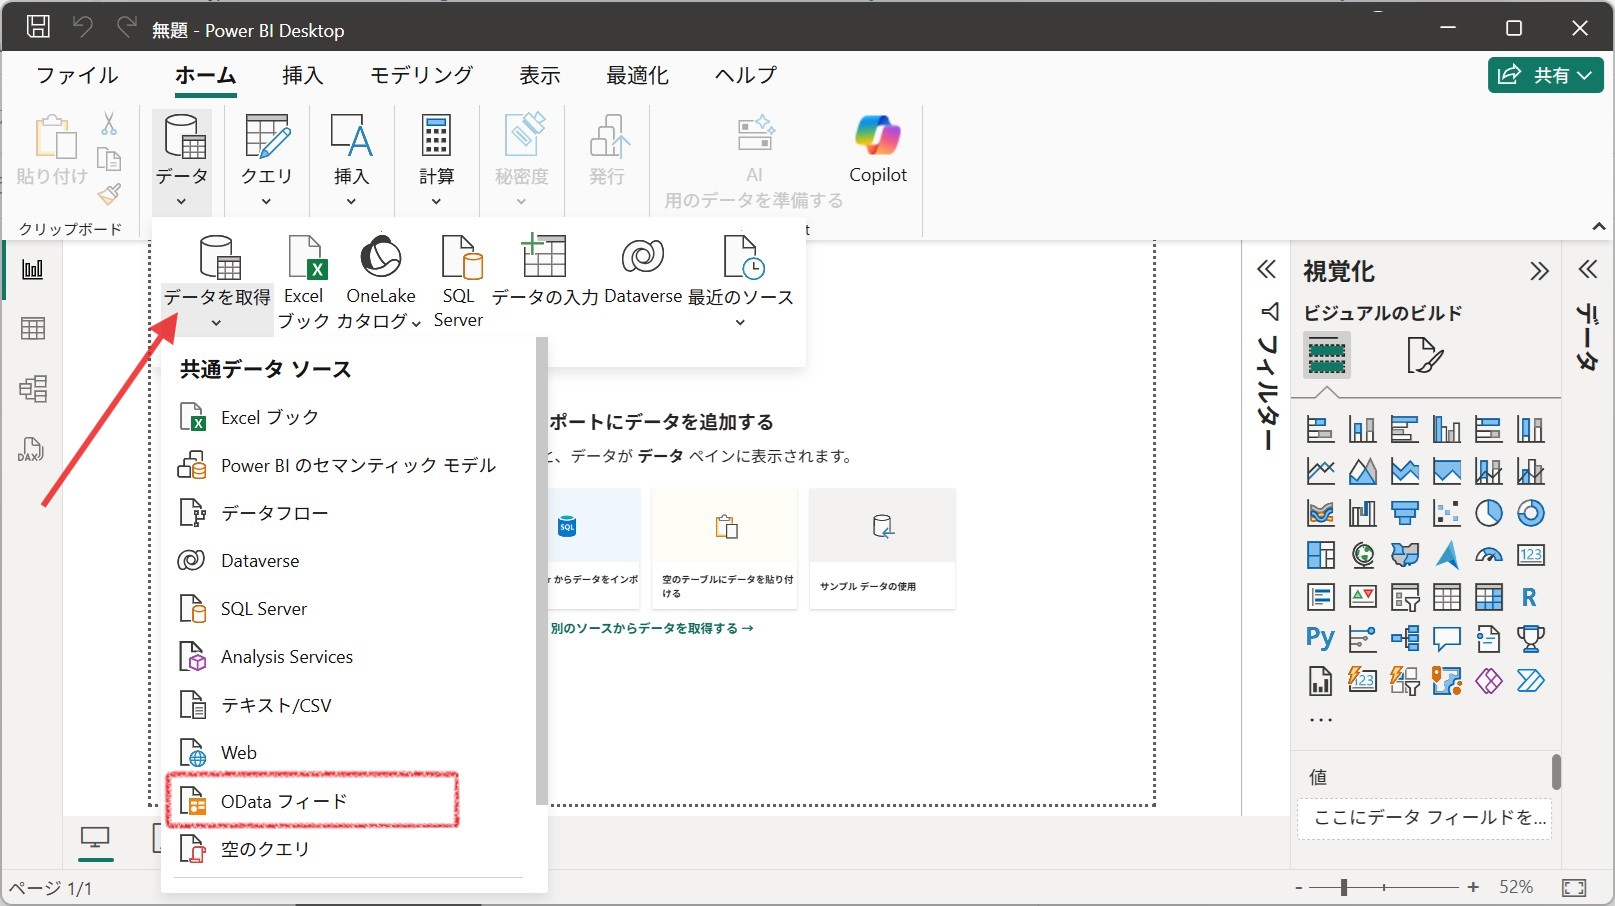Image resolution: width=1615 pixels, height=906 pixels.
Task: Select the pie chart visual icon
Action: point(1488,513)
